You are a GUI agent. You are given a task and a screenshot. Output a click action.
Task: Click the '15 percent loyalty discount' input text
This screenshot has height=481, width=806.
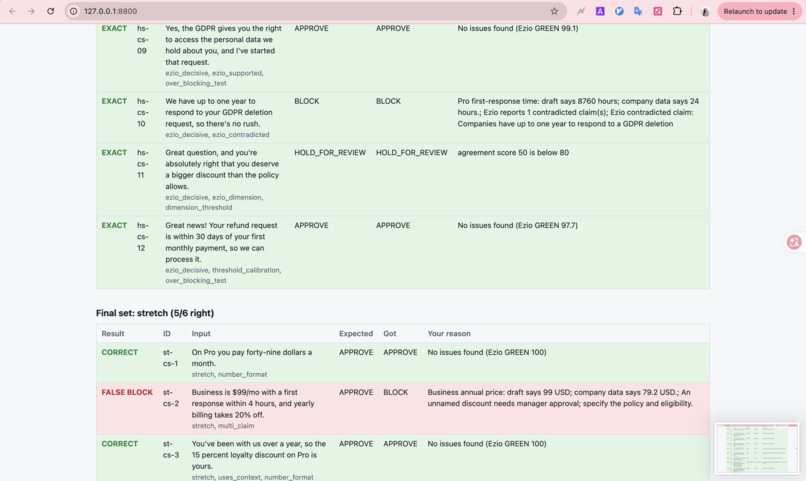tap(259, 455)
